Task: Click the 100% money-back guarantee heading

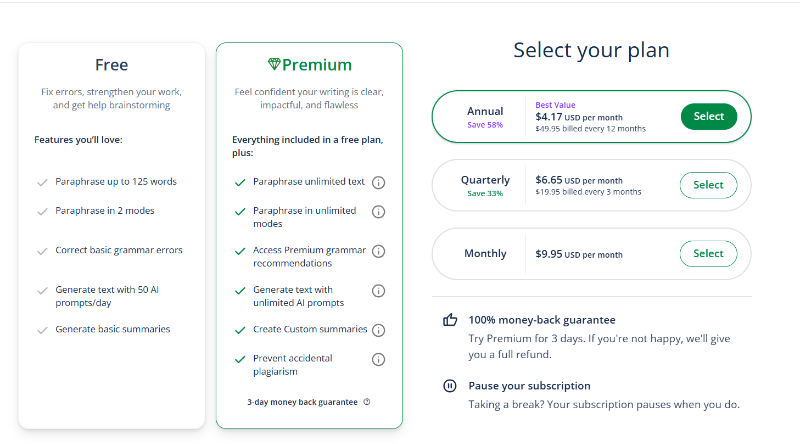Action: click(542, 320)
